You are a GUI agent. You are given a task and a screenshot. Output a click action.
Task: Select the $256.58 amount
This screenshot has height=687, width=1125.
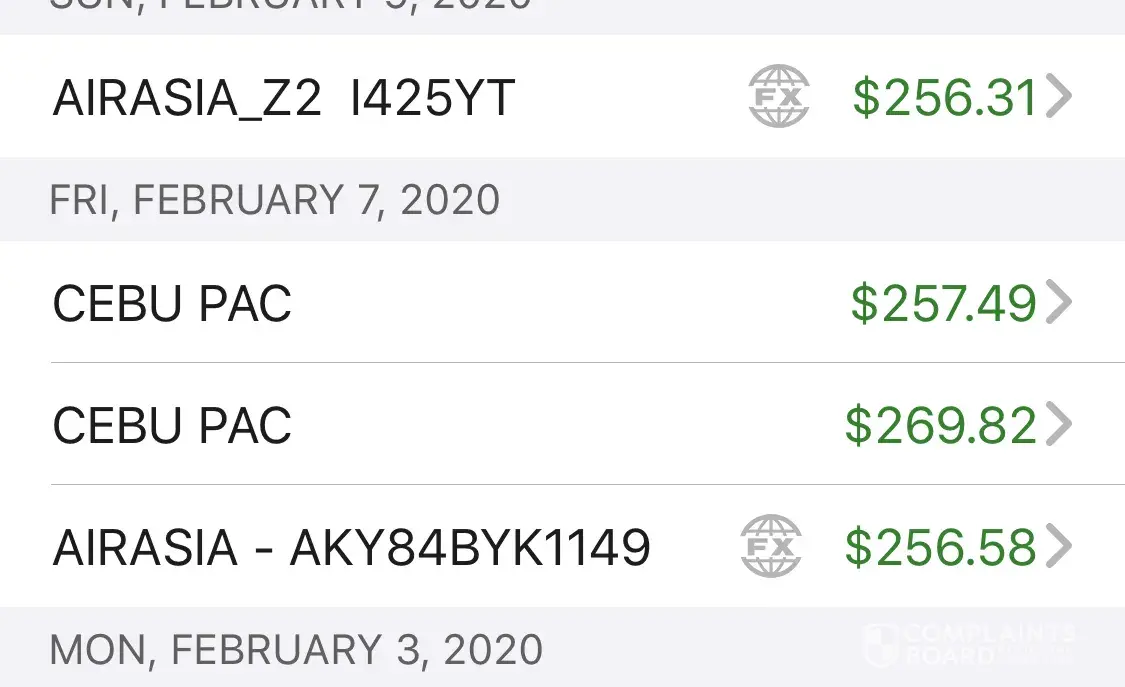[x=940, y=547]
